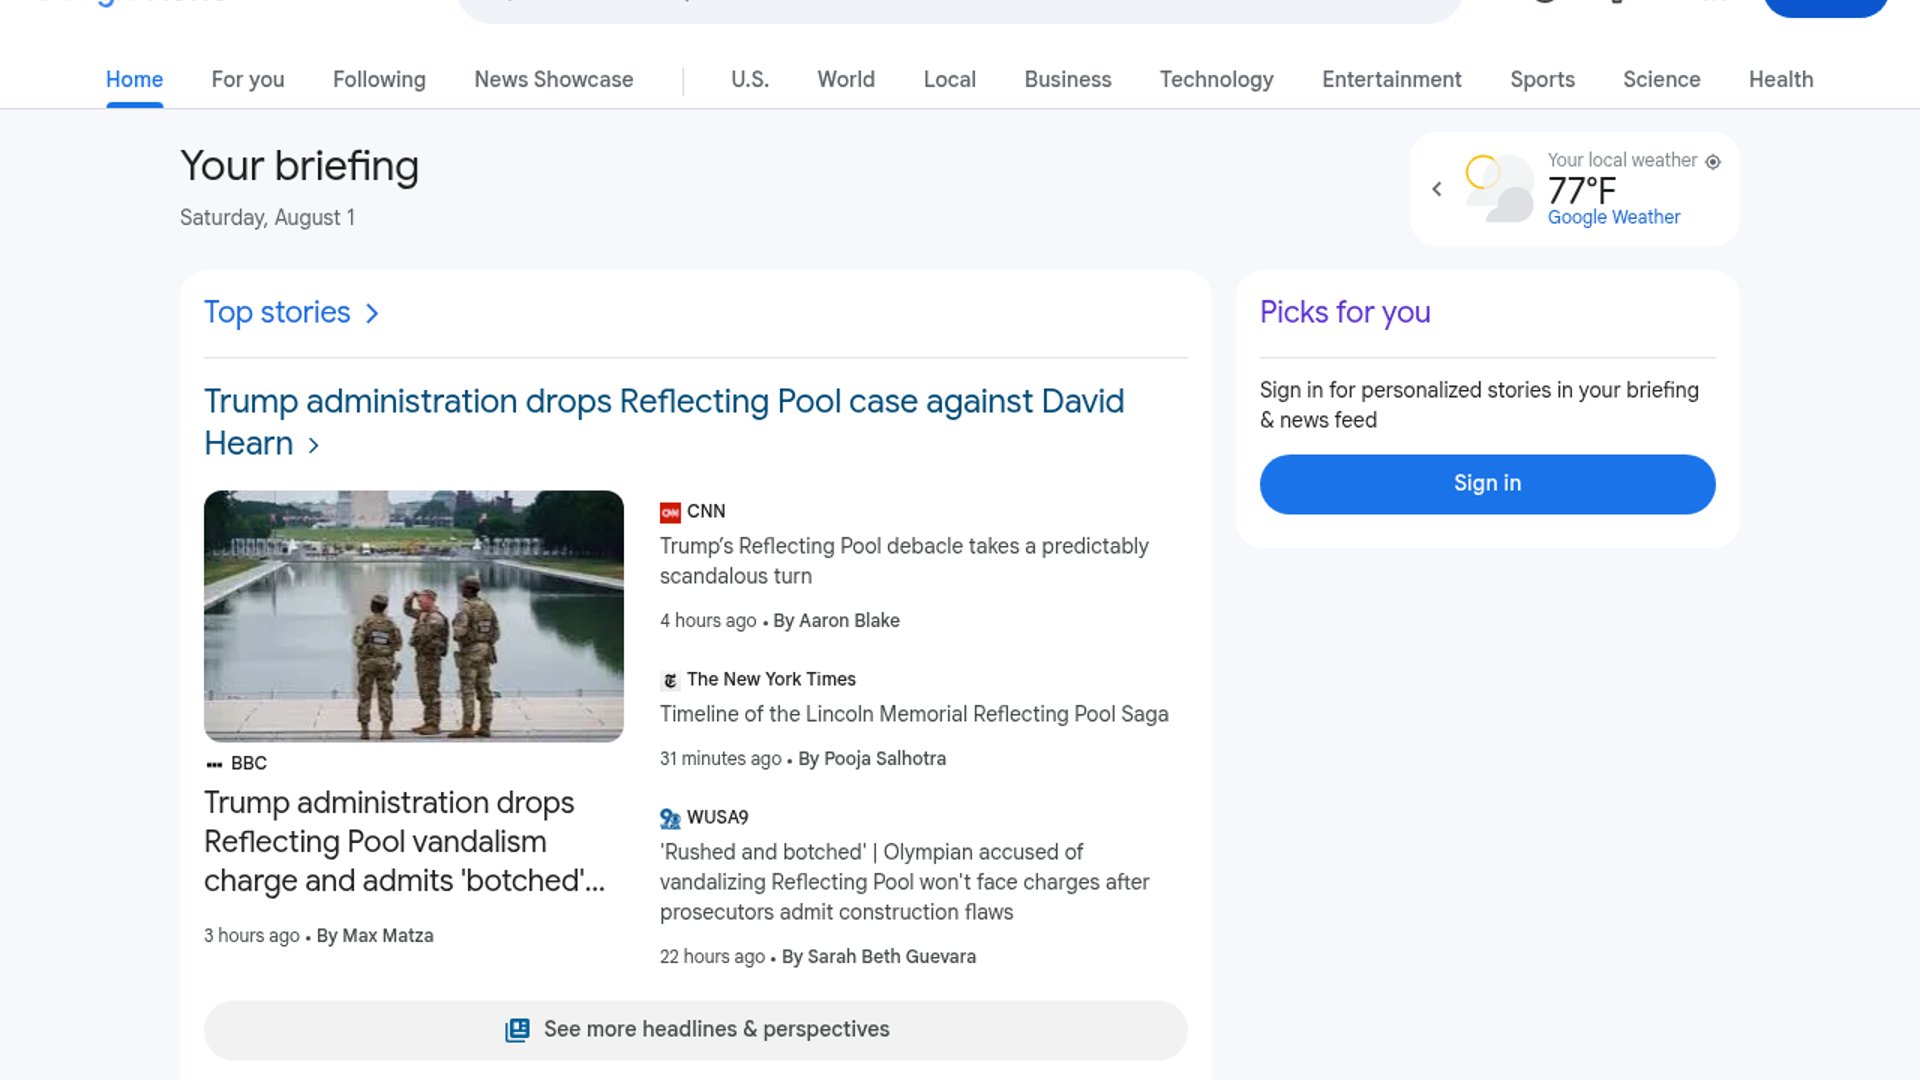1920x1080 pixels.
Task: Open the Science section
Action: tap(1661, 79)
